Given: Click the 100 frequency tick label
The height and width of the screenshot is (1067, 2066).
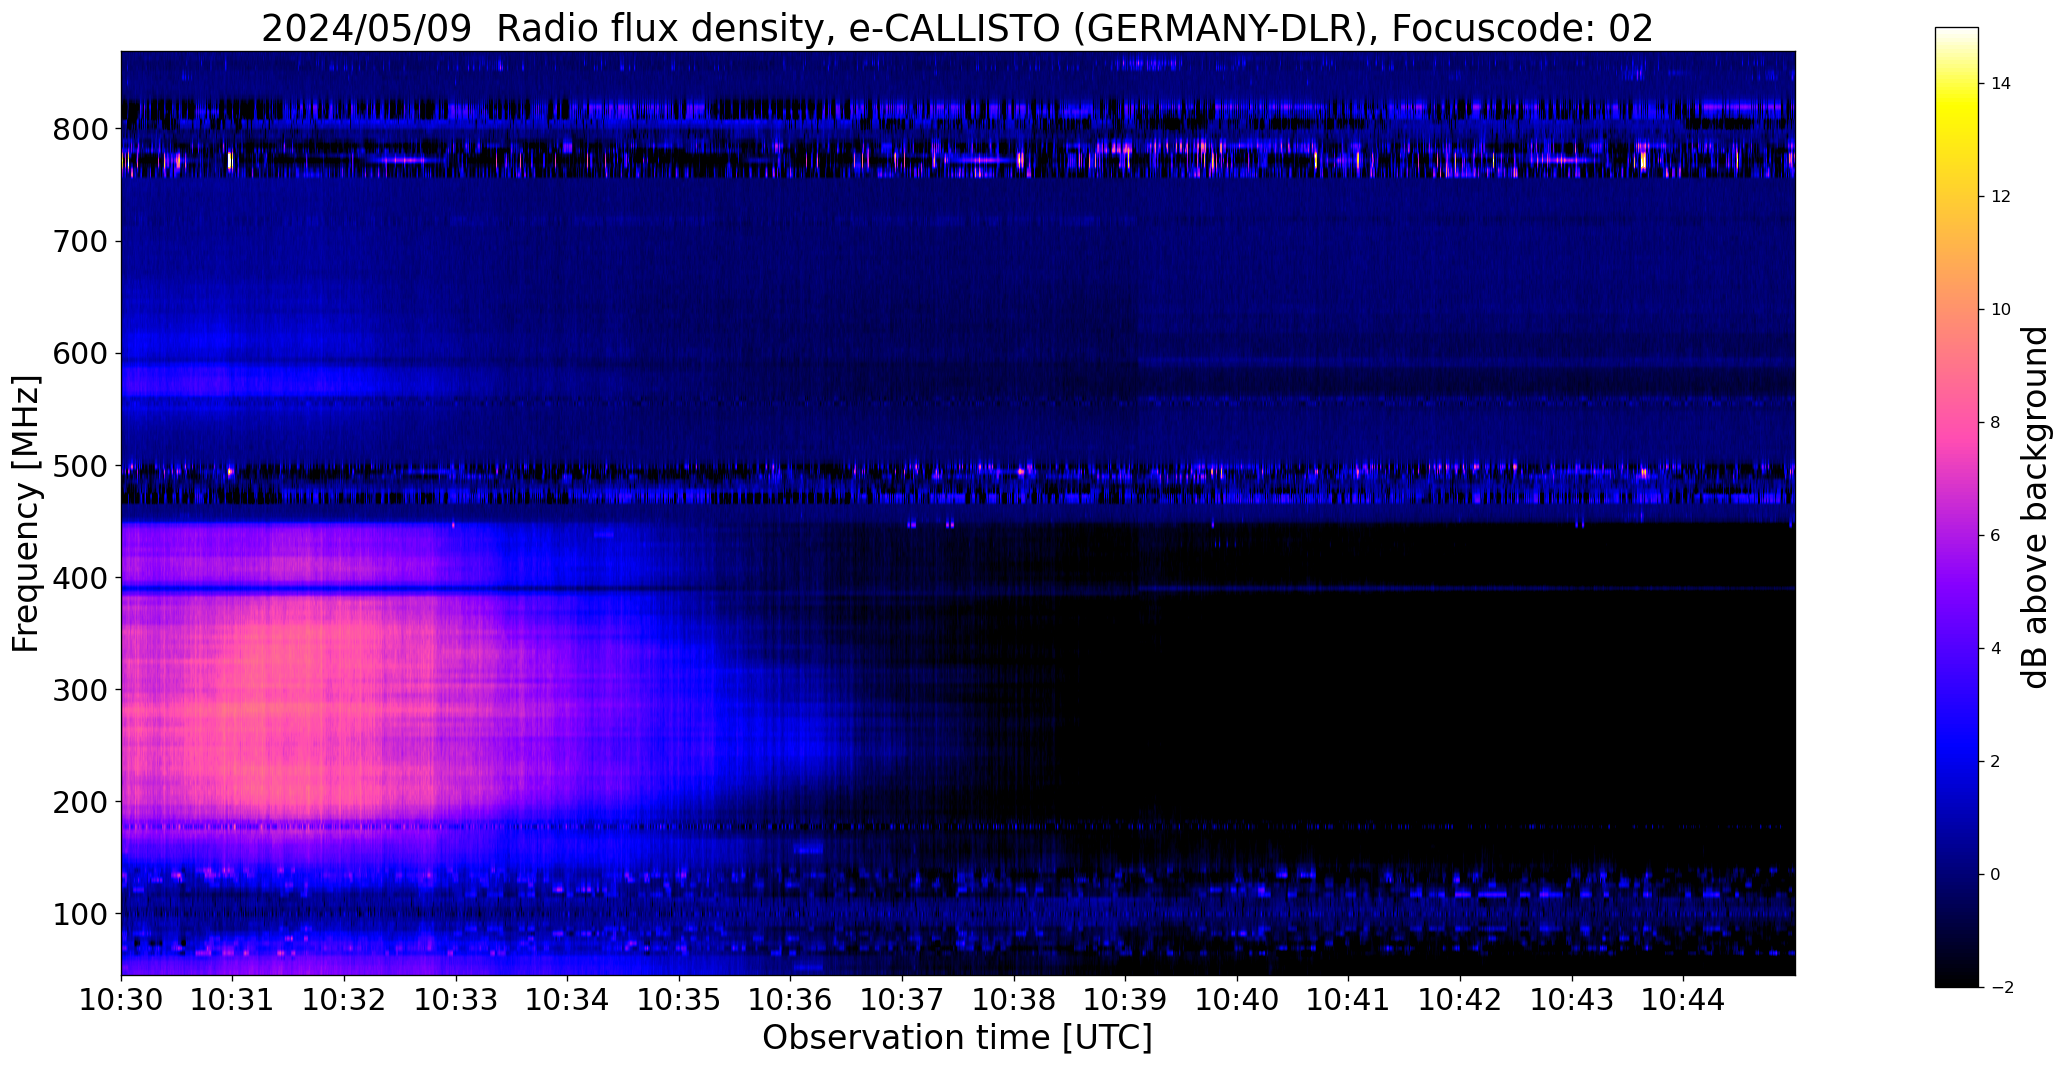Looking at the screenshot, I should (x=79, y=914).
